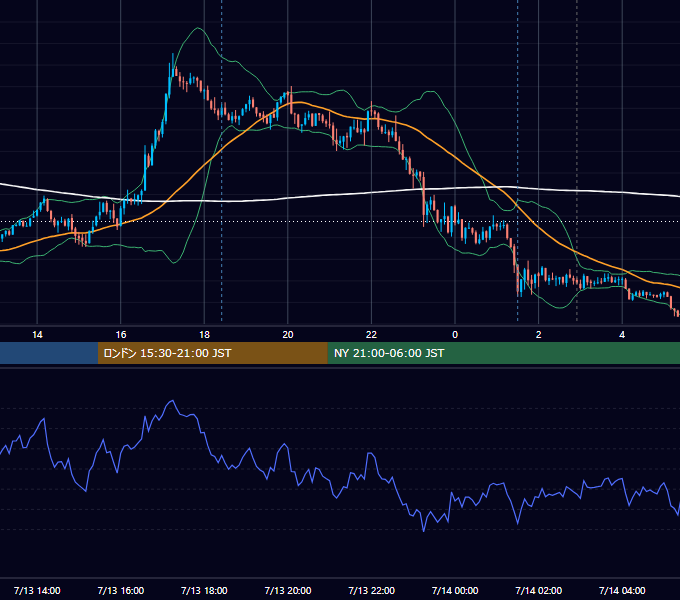Click the 2 hour axis label
The height and width of the screenshot is (600, 680).
539,335
